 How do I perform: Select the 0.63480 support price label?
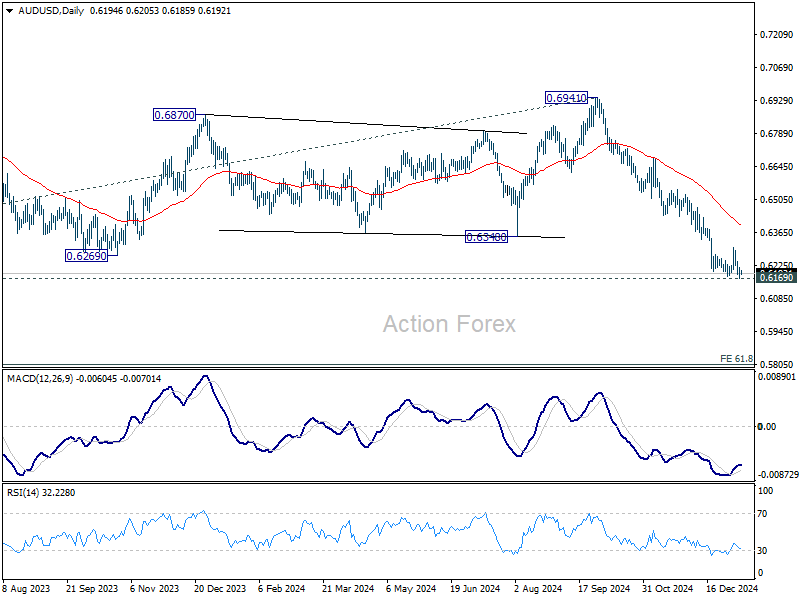(487, 237)
